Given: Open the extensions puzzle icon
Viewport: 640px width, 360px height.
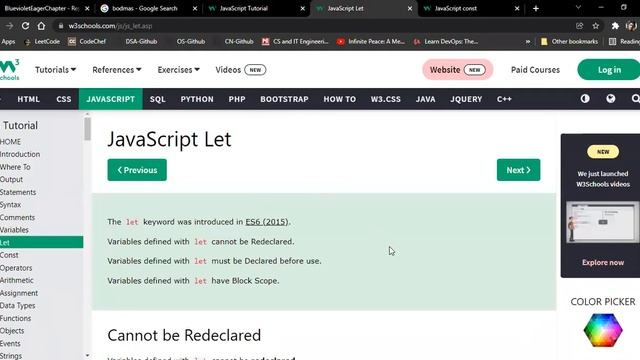Looking at the screenshot, I should tap(615, 26).
